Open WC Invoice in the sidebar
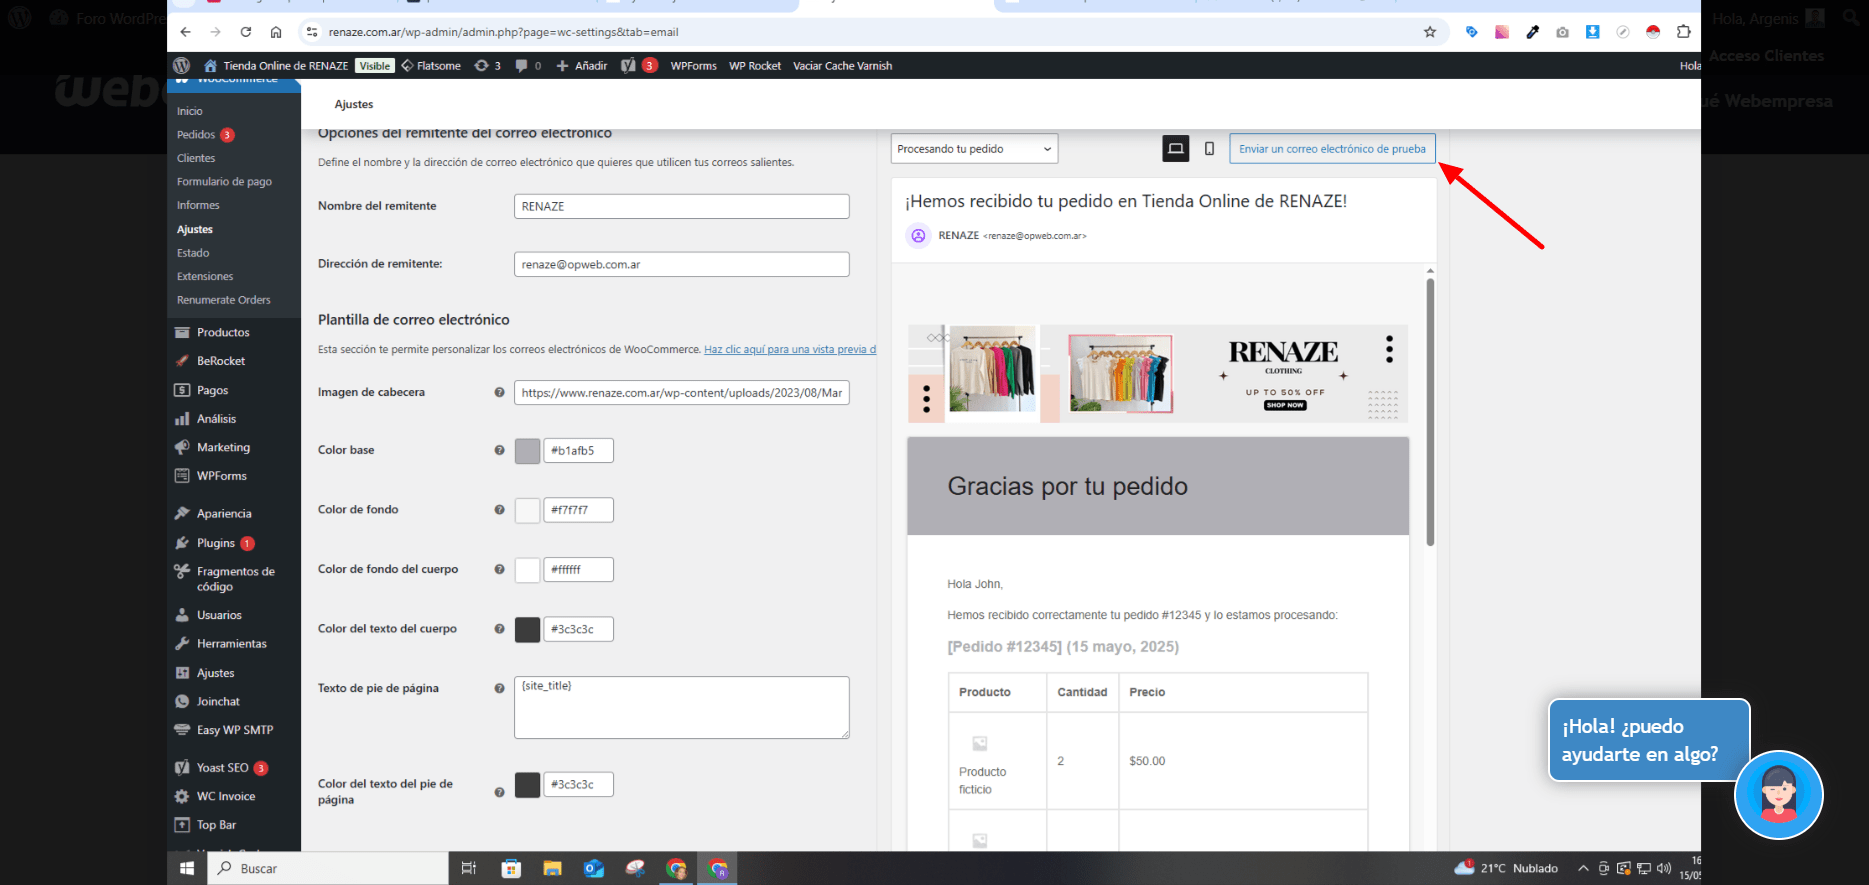 click(226, 797)
